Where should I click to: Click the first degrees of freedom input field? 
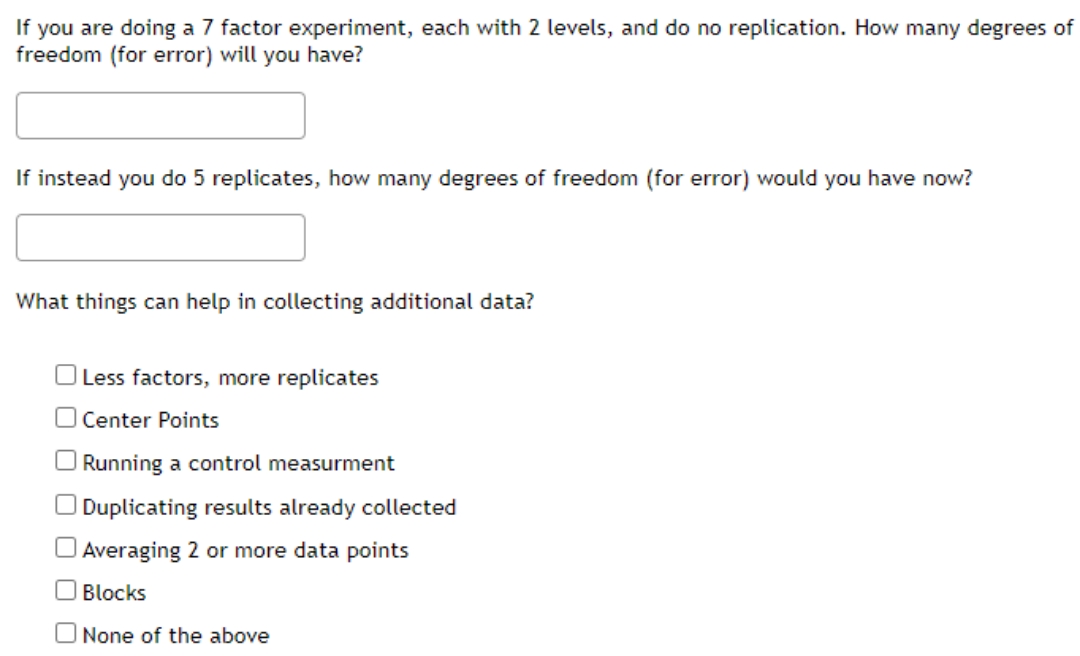click(x=160, y=118)
